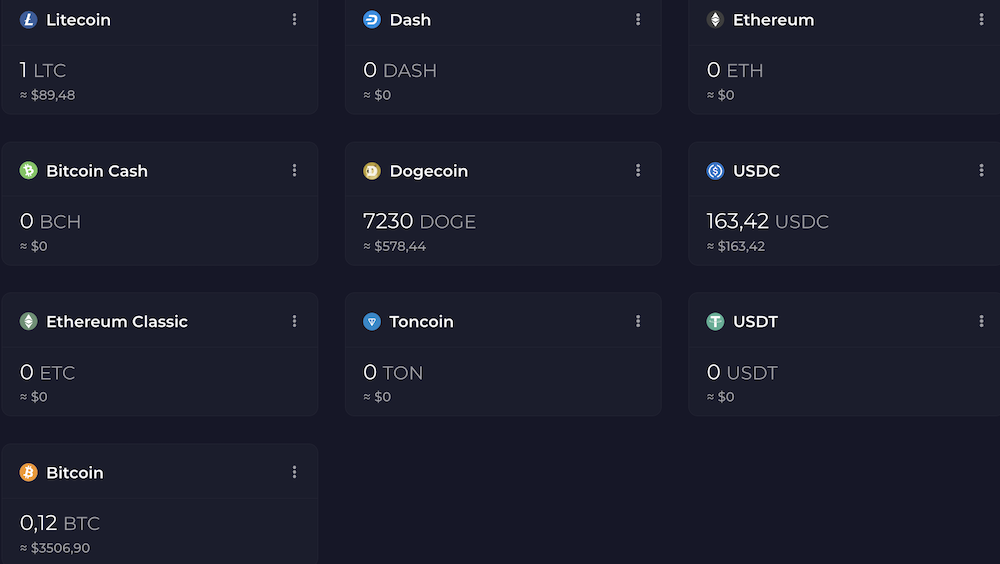
Task: Select the Ethereum Classic wallet title
Action: click(x=117, y=322)
